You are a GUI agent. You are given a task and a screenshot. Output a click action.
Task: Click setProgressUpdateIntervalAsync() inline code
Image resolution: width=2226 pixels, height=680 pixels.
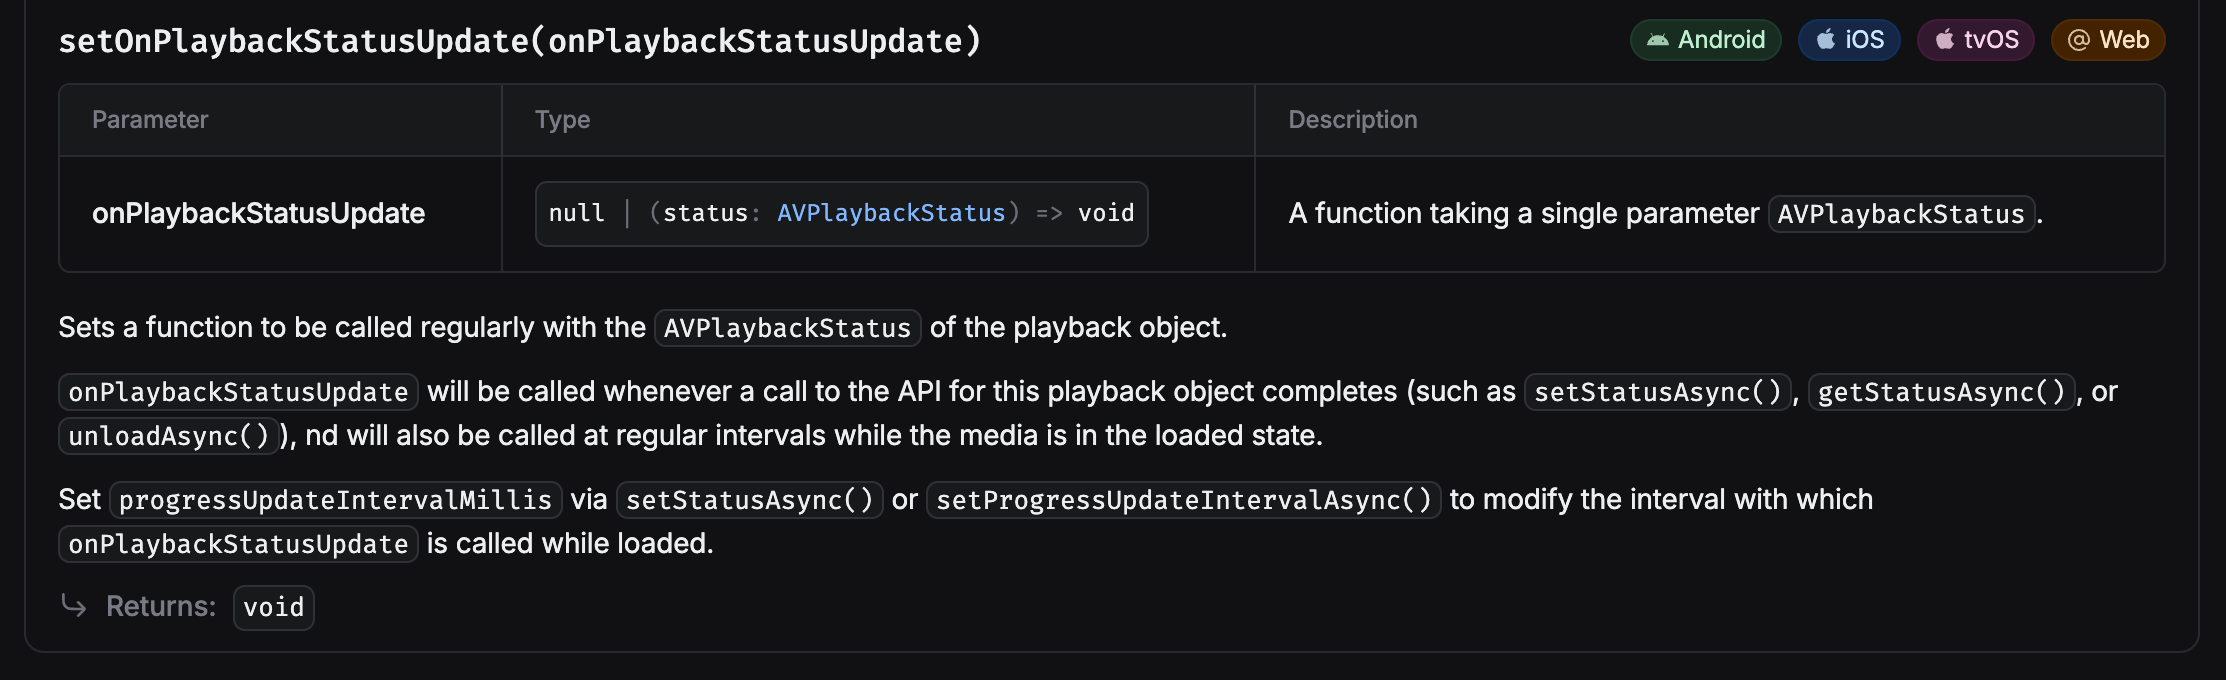tap(1183, 500)
